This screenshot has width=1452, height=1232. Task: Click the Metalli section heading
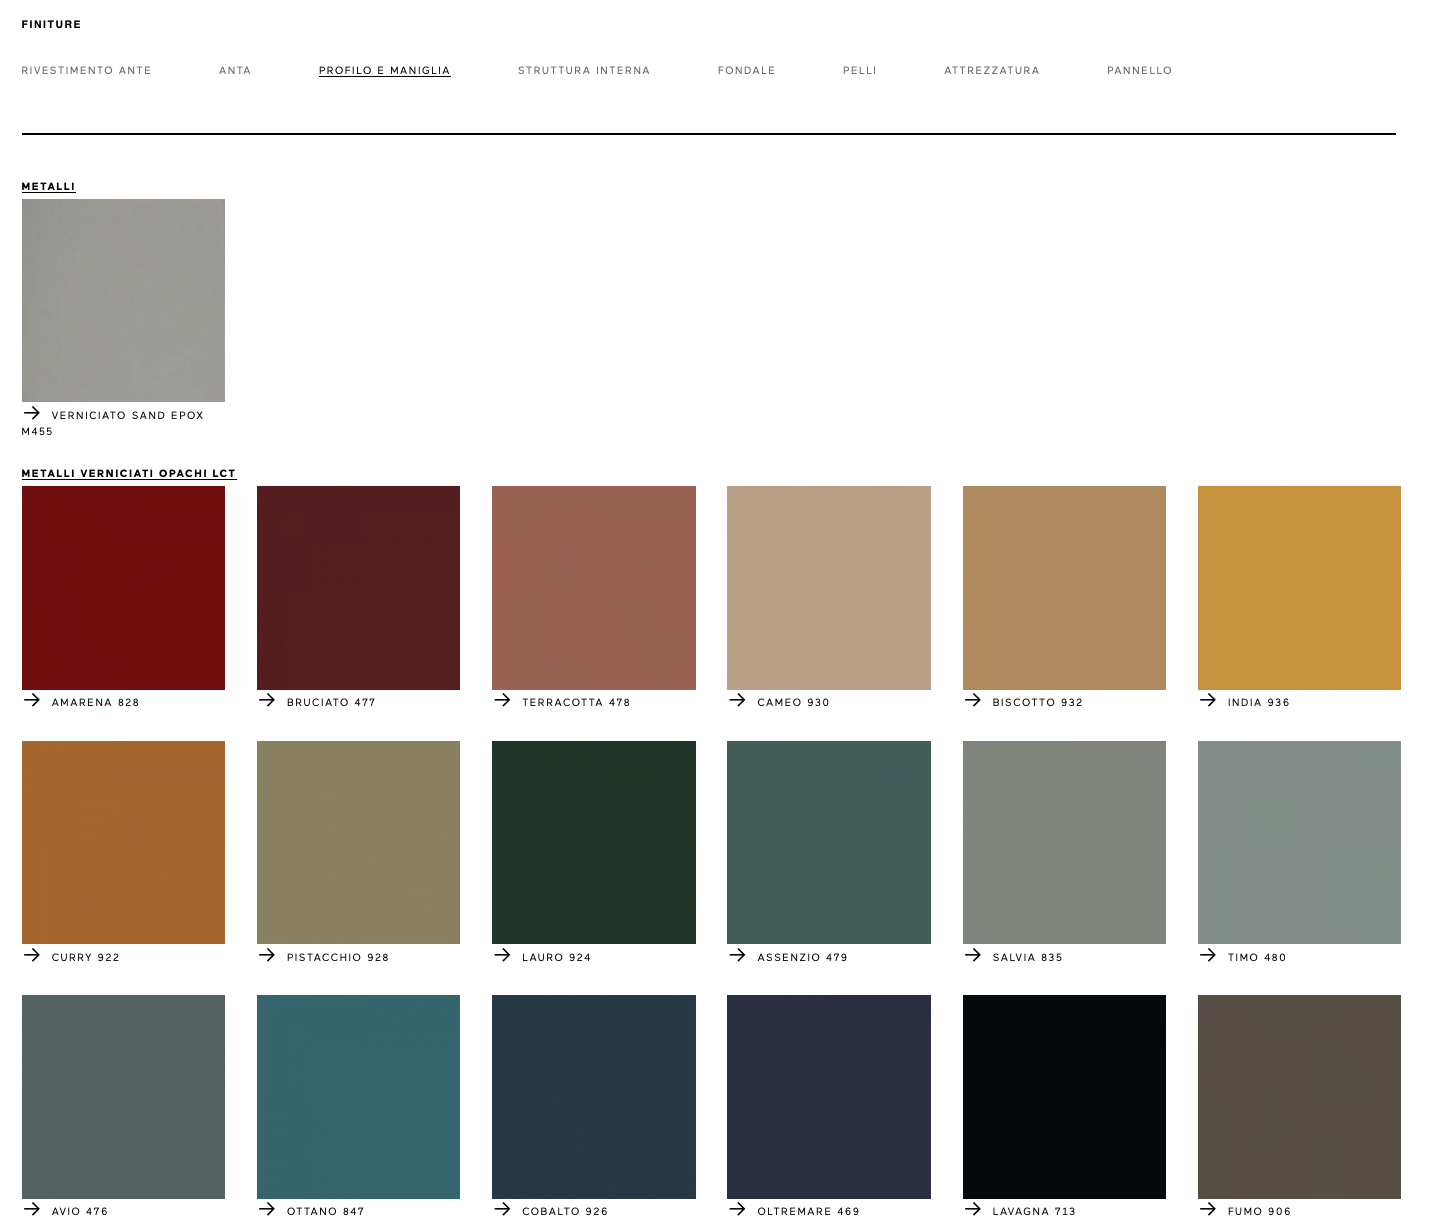(48, 187)
